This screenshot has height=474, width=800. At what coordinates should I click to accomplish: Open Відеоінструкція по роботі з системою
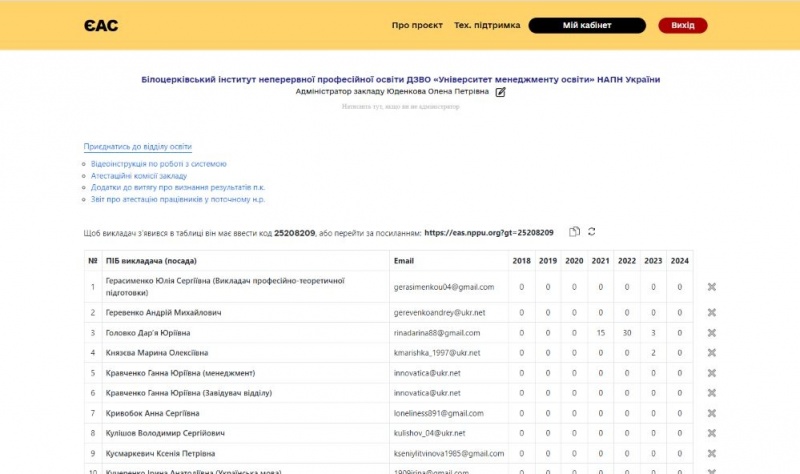tap(158, 164)
